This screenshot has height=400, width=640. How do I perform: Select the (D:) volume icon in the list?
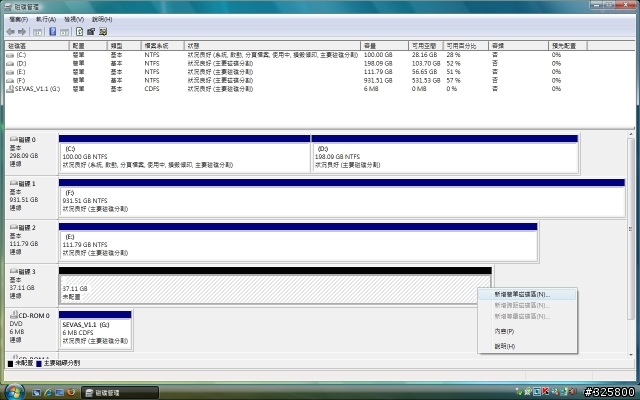[x=10, y=64]
